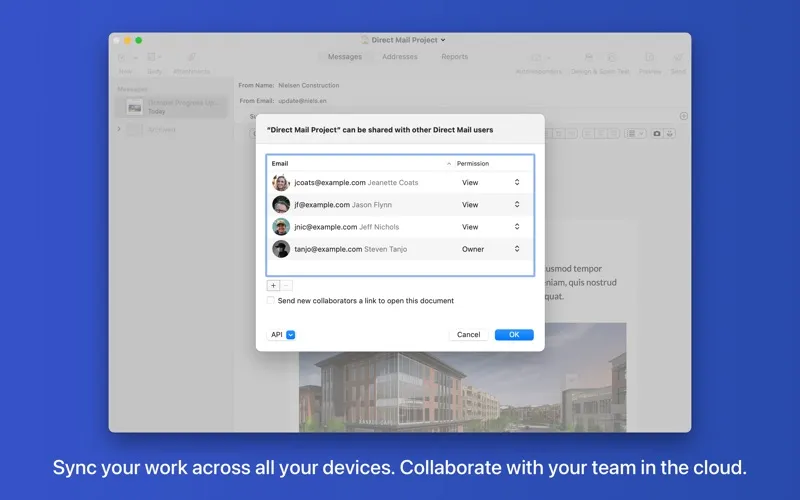
Task: Click Jeanette Coats' avatar picture
Action: (281, 183)
